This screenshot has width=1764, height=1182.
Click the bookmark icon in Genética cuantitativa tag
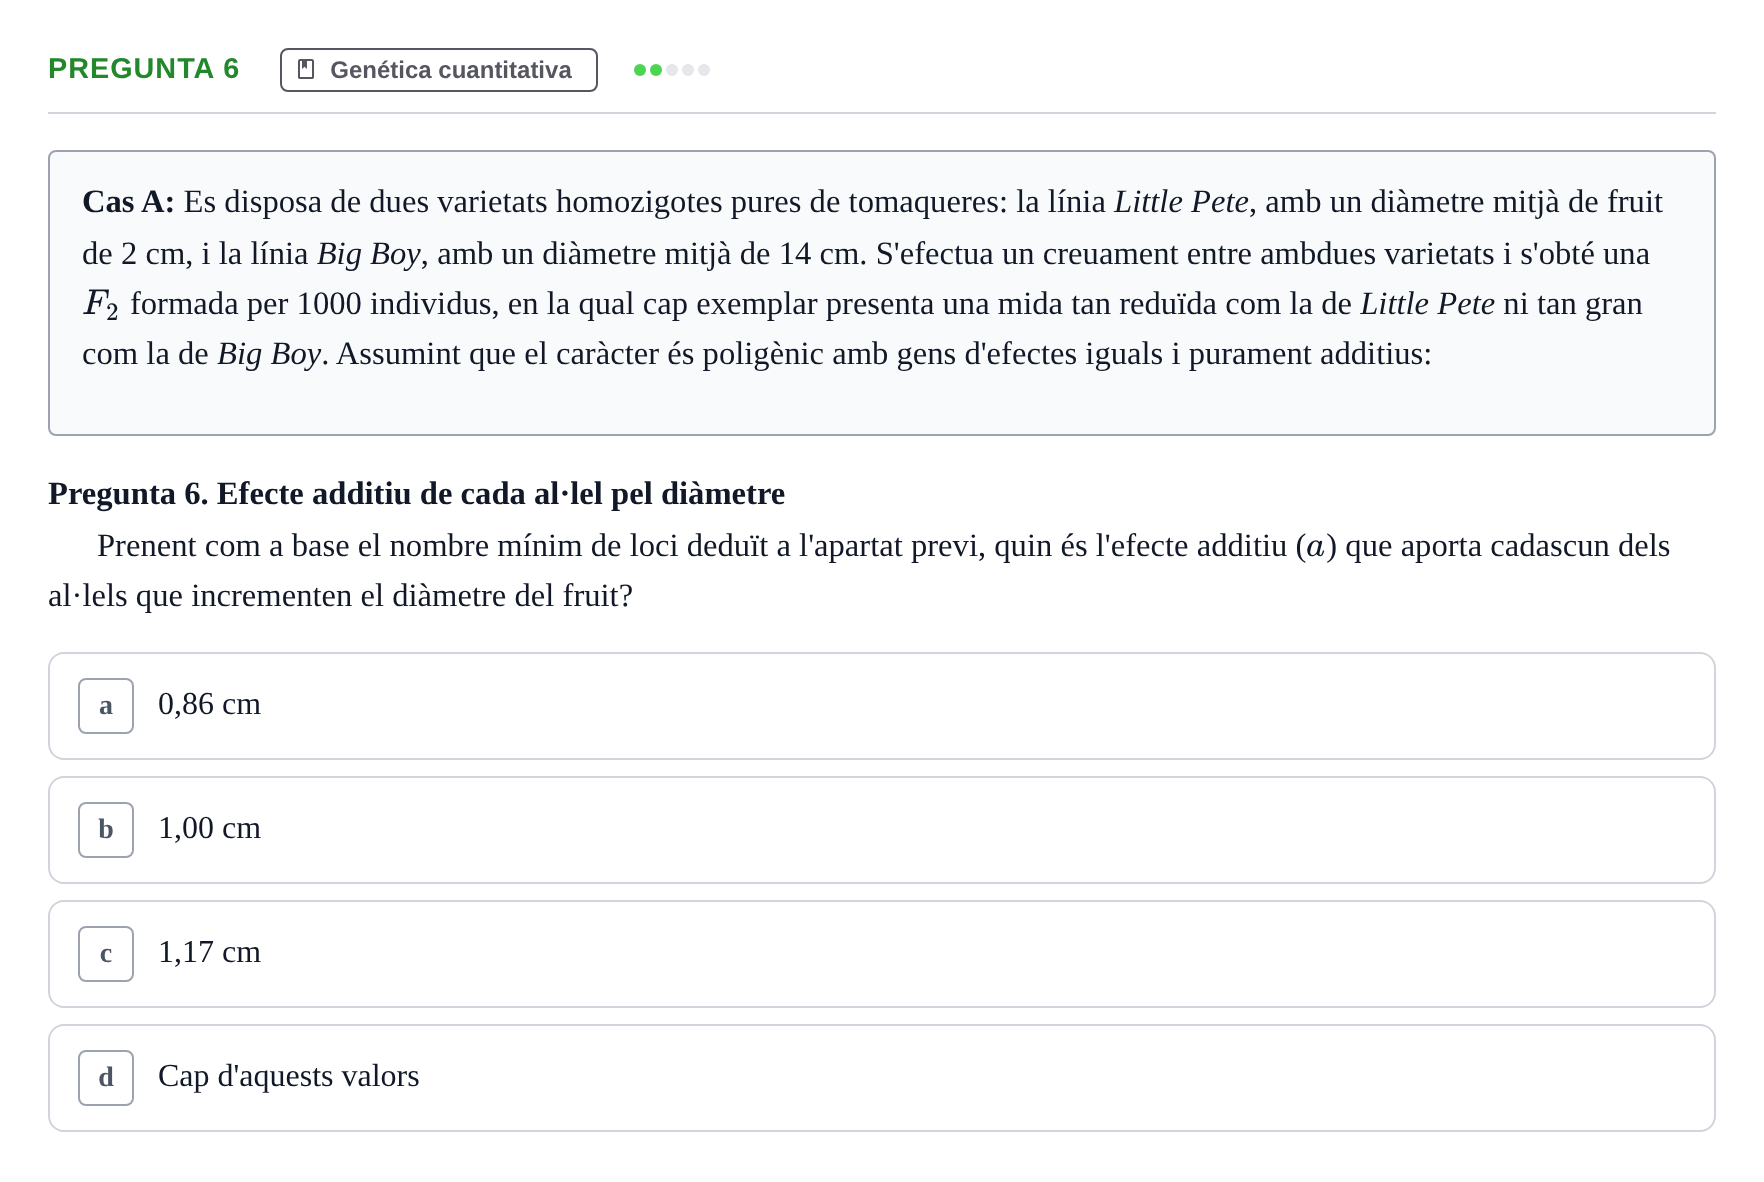(307, 70)
